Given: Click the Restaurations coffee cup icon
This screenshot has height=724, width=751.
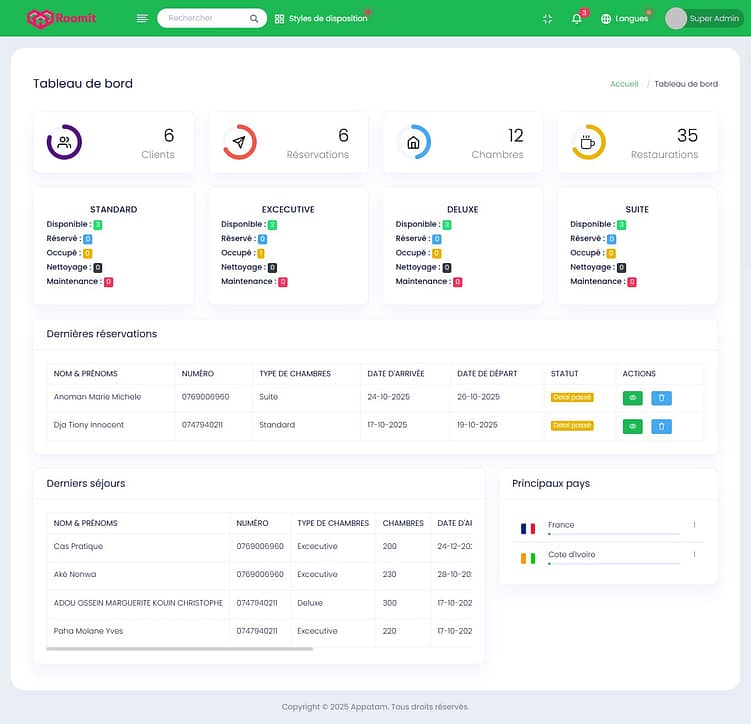Looking at the screenshot, I should [x=588, y=142].
